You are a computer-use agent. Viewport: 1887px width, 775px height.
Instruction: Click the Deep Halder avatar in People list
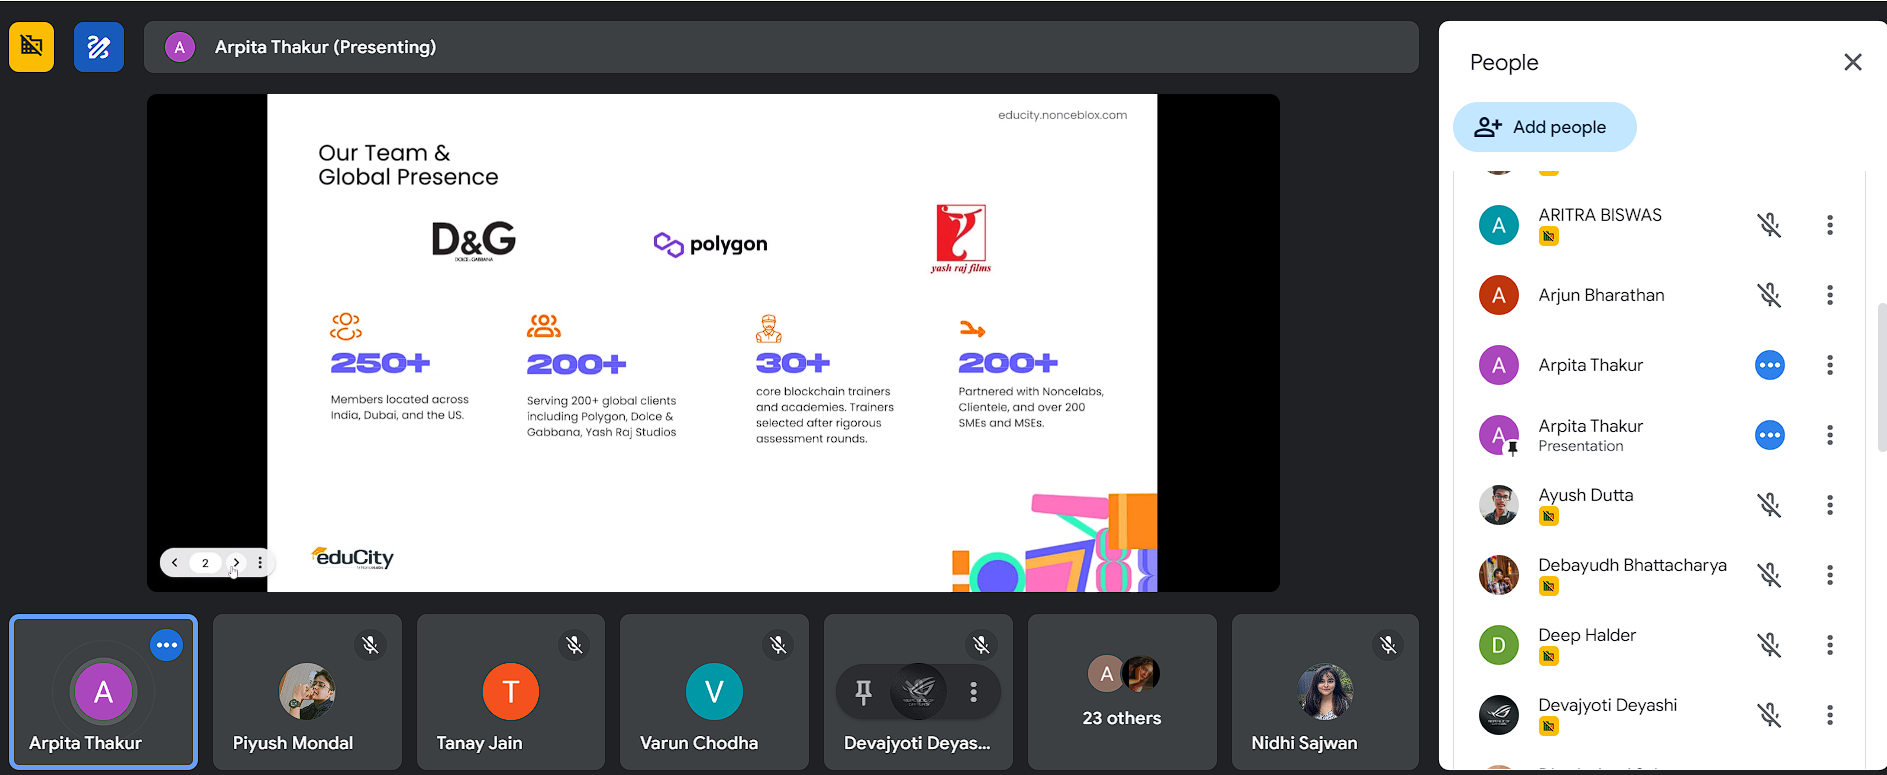pos(1498,645)
